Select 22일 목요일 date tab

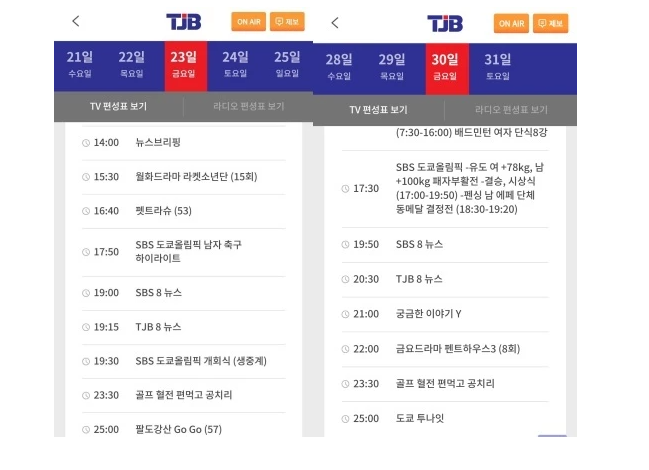(131, 64)
